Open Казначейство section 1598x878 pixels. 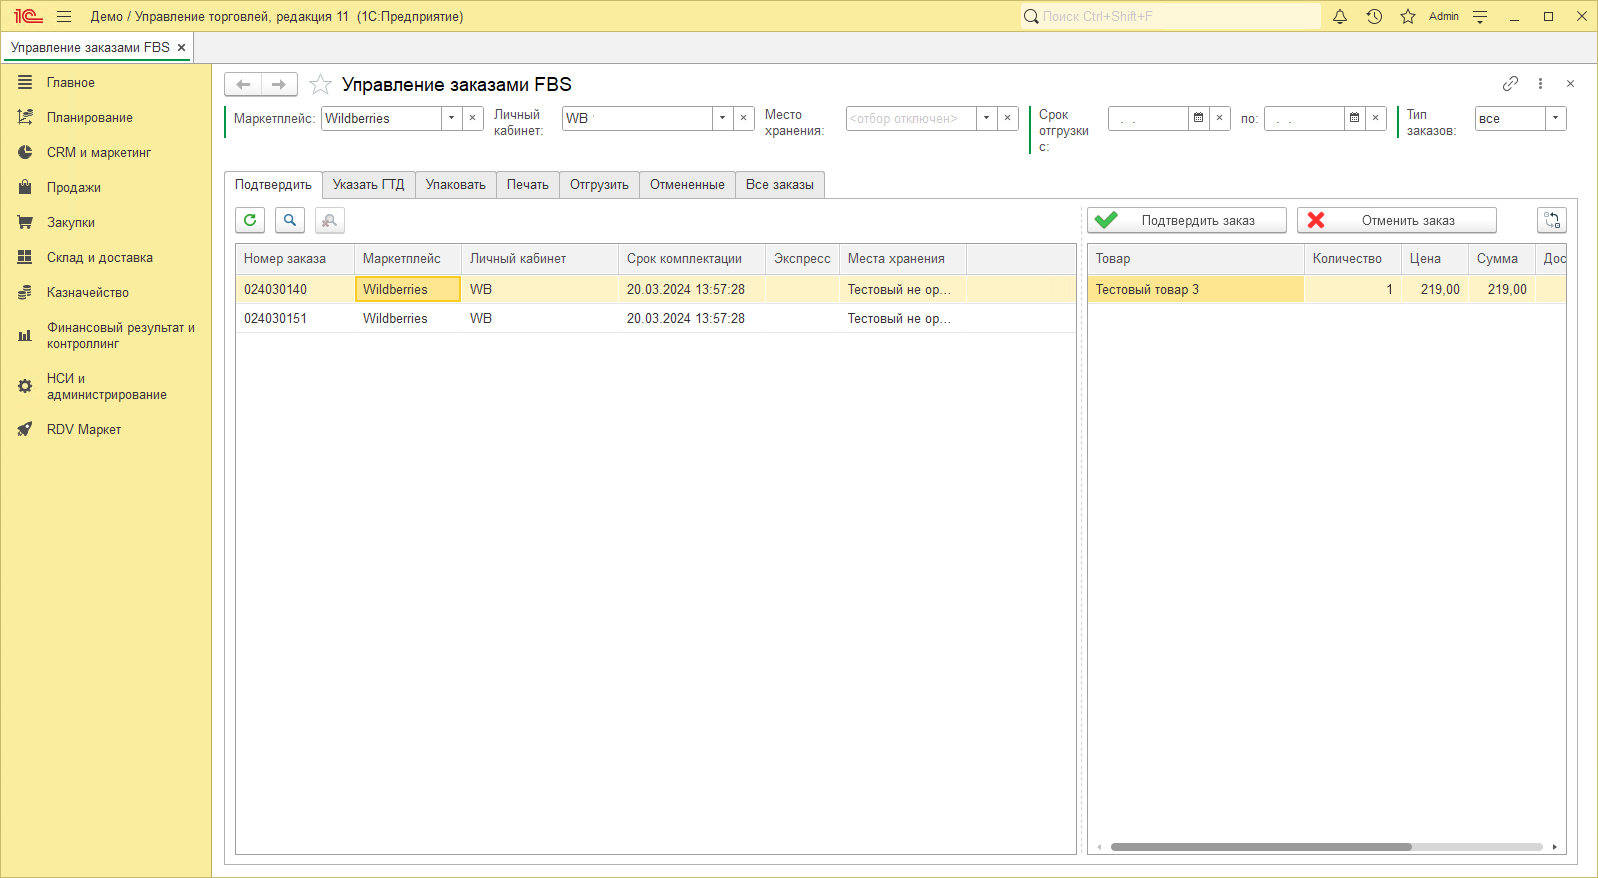(x=106, y=292)
